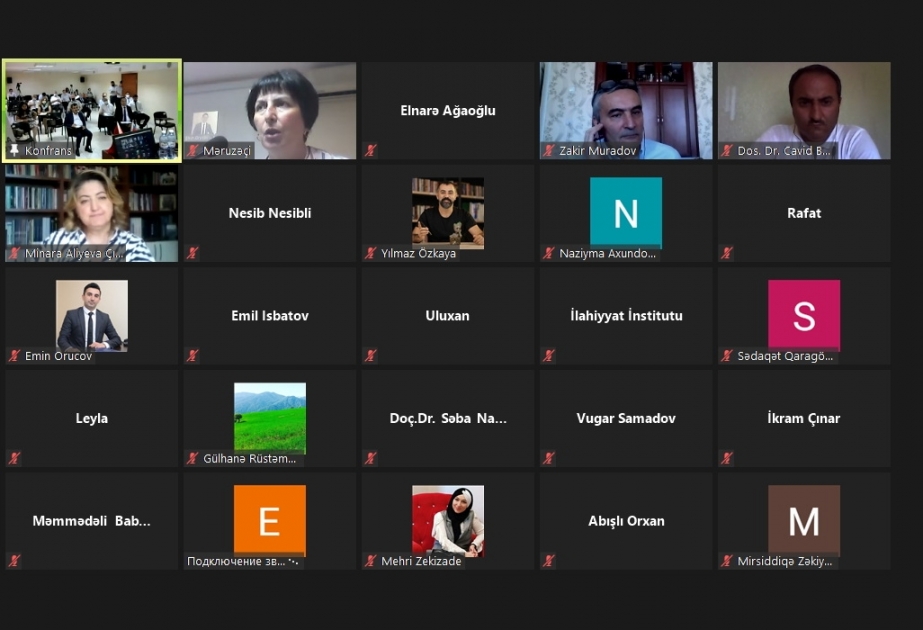
Task: Click Gülhanə Rüstəm's green landscape picture
Action: point(270,418)
